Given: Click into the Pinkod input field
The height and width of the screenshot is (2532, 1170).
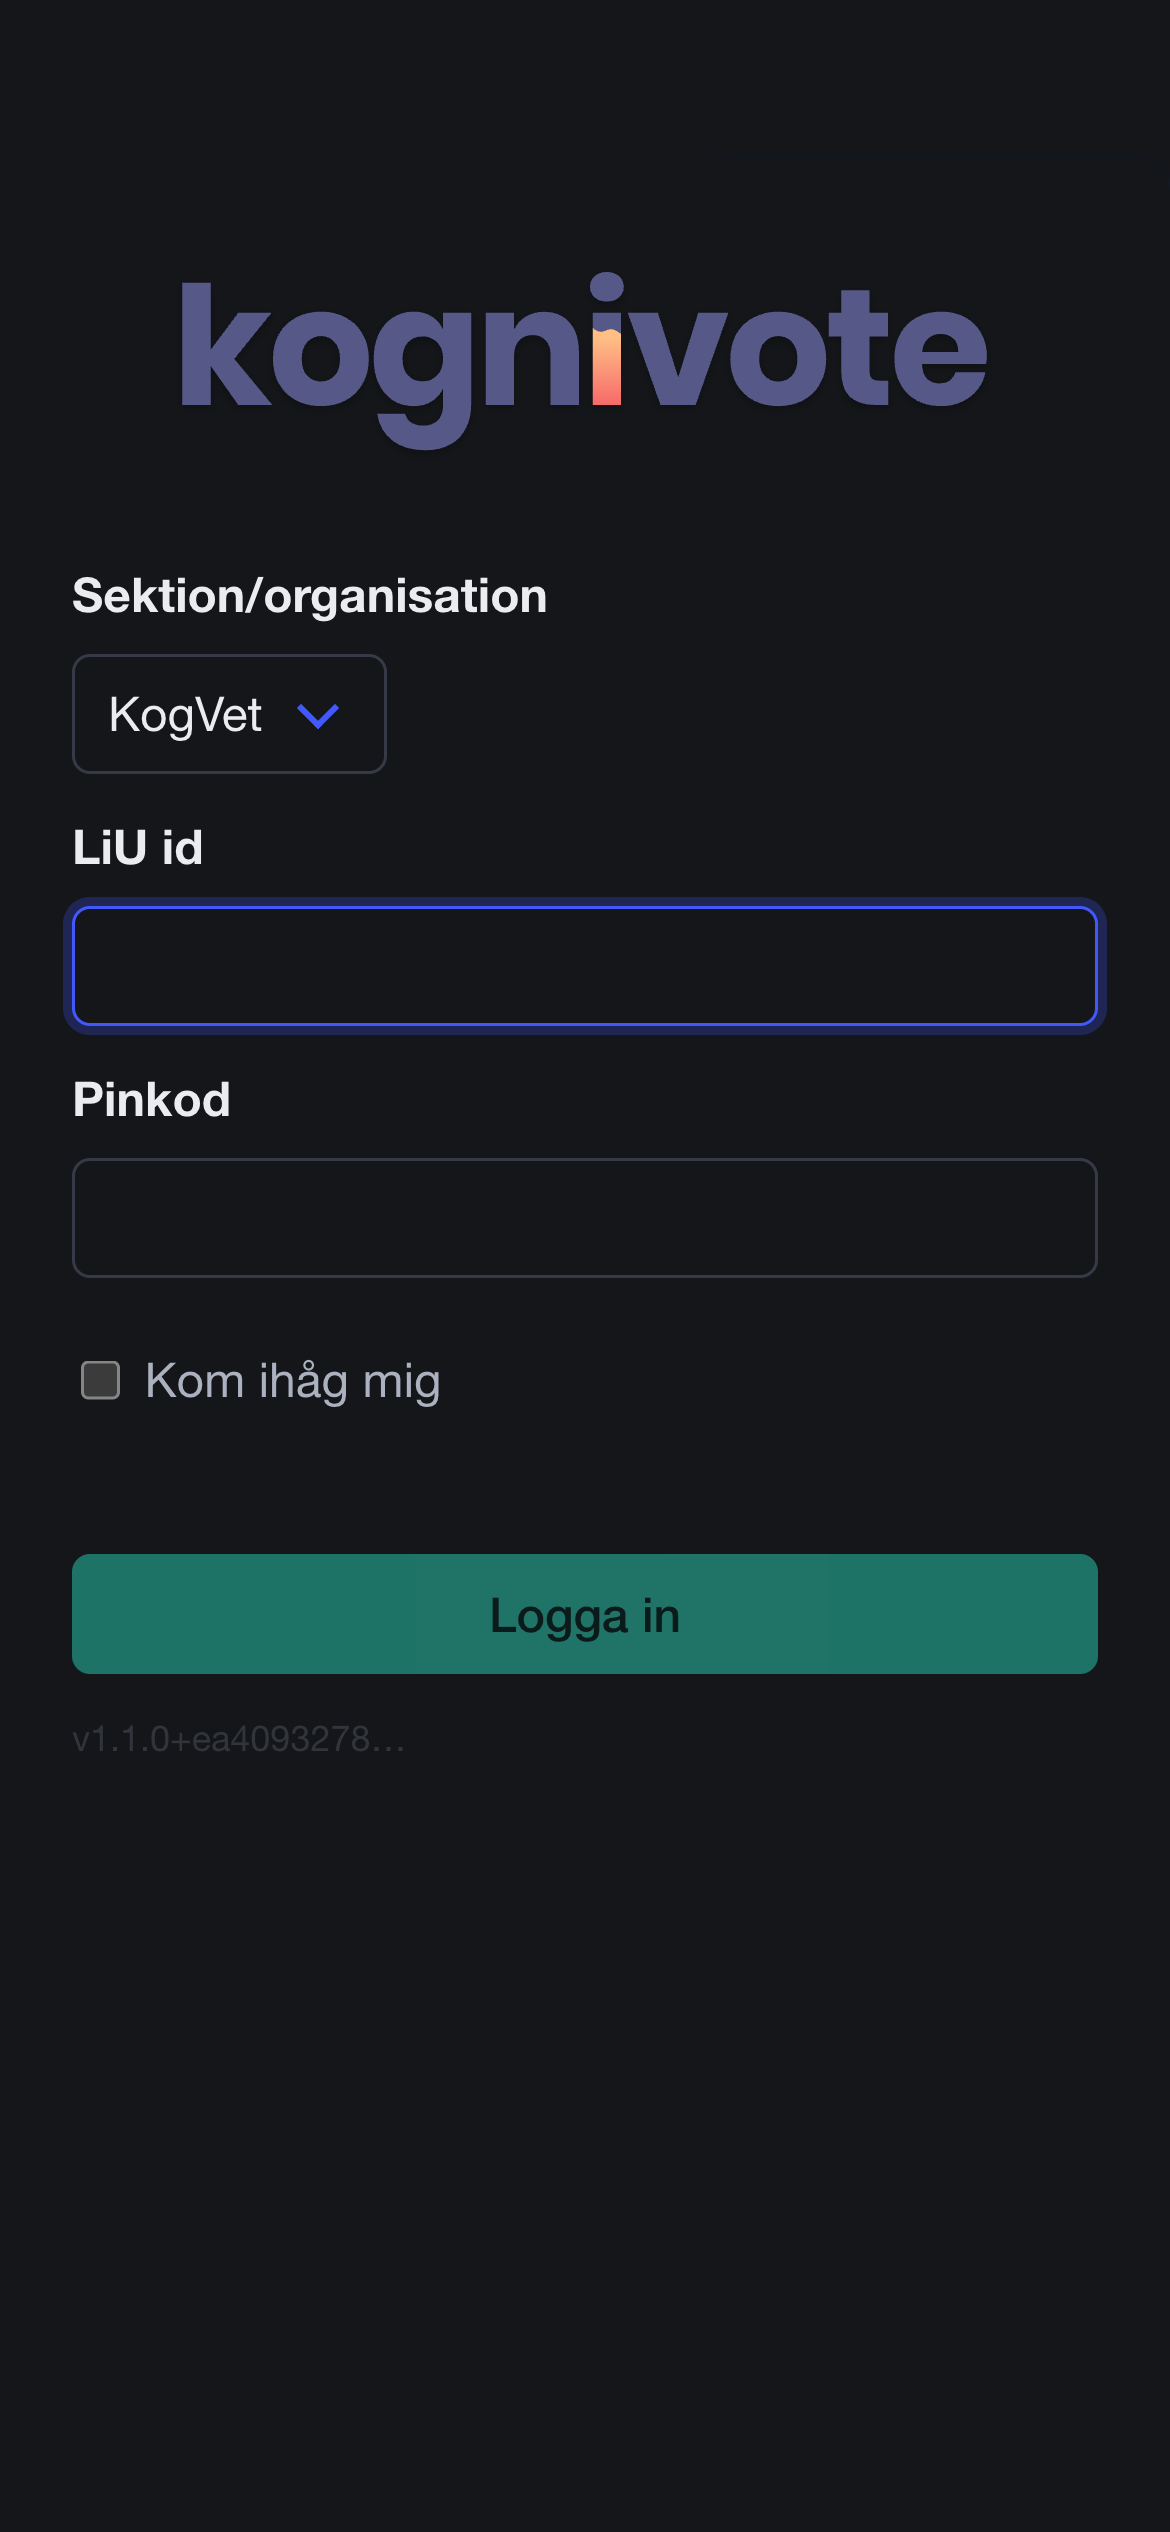Looking at the screenshot, I should pos(585,1218).
